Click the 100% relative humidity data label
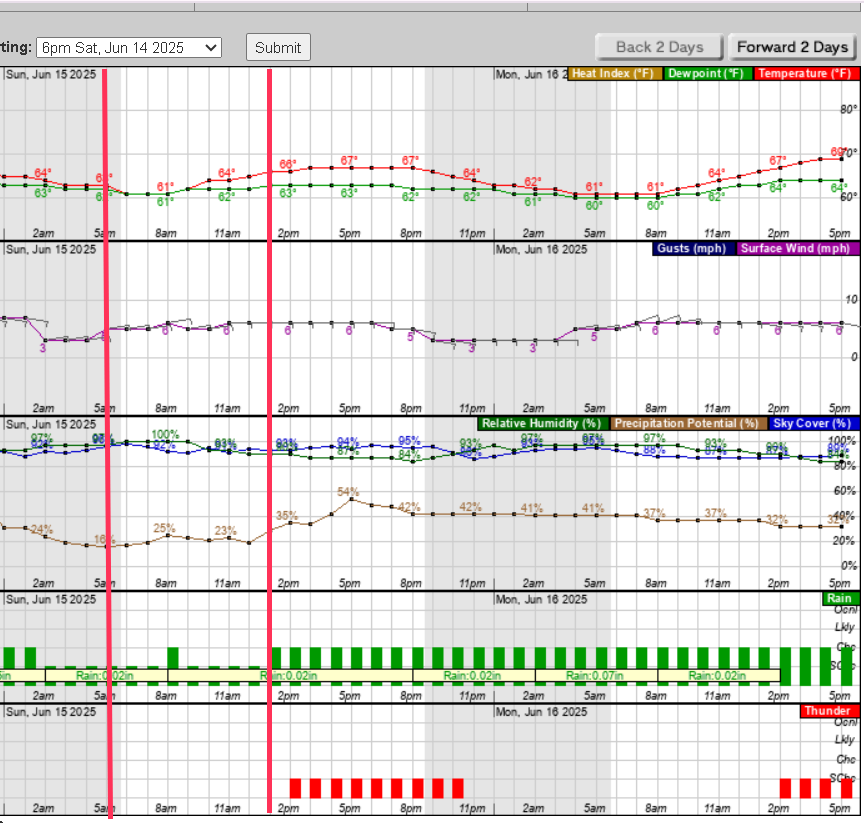The height and width of the screenshot is (823, 864). pyautogui.click(x=166, y=435)
